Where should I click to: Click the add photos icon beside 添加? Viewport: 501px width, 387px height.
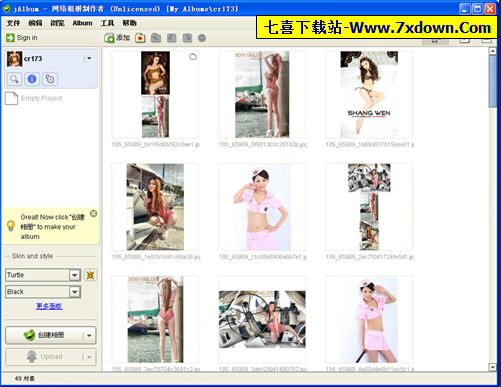coord(109,38)
